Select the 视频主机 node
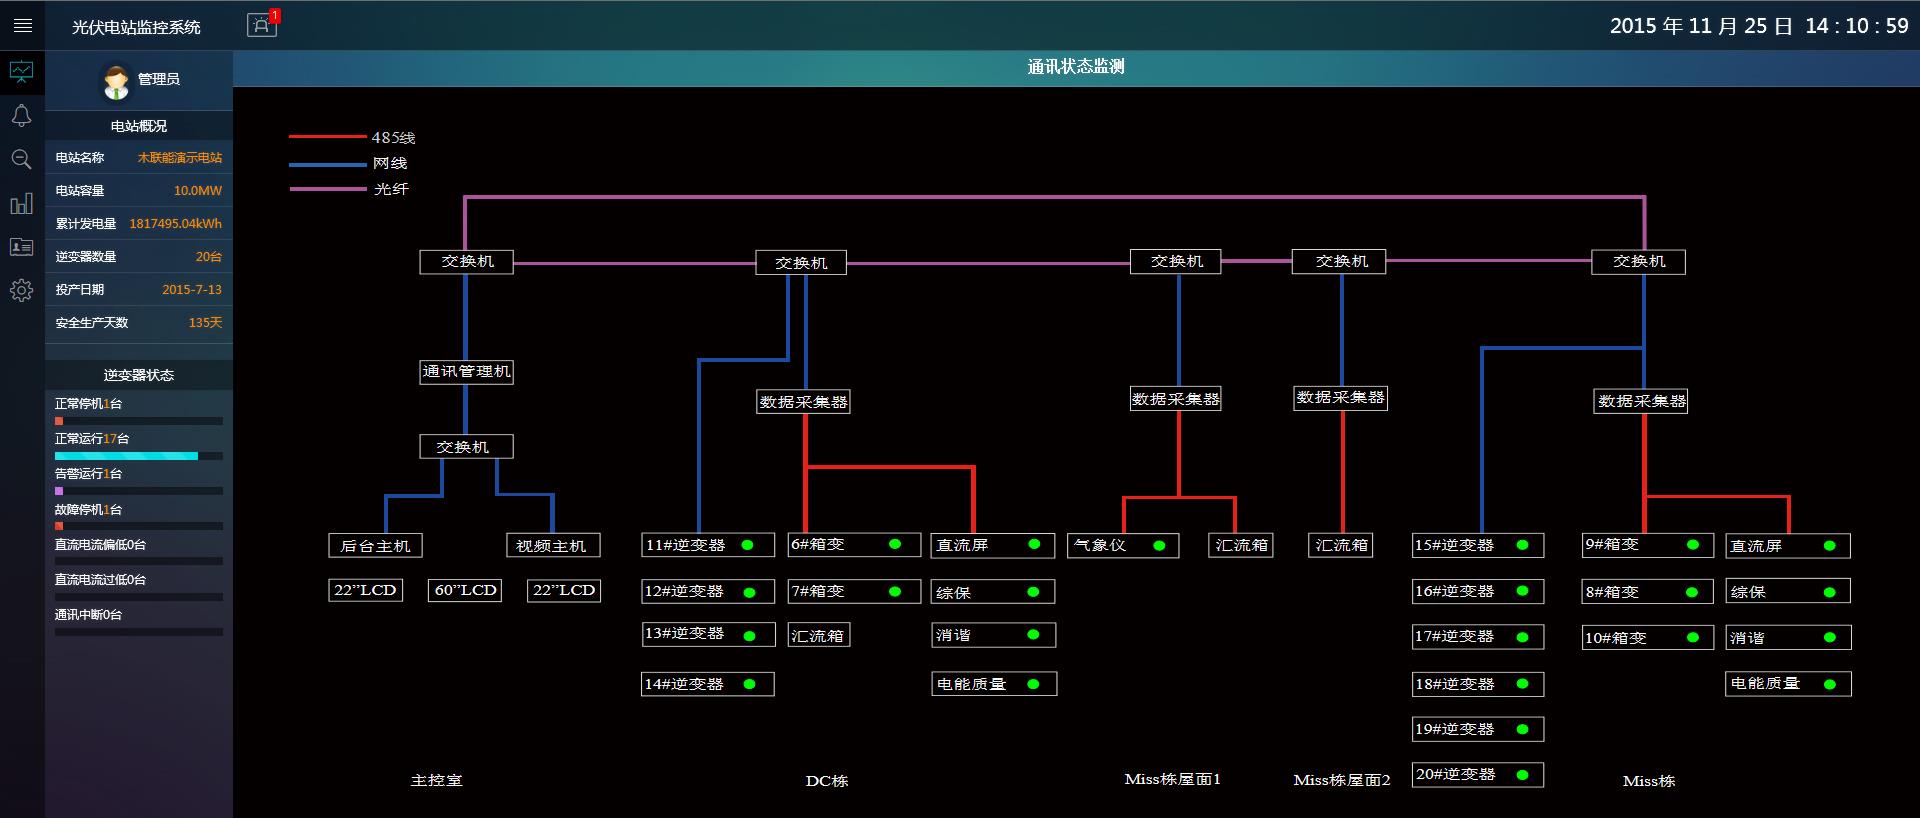The height and width of the screenshot is (818, 1920). click(553, 545)
